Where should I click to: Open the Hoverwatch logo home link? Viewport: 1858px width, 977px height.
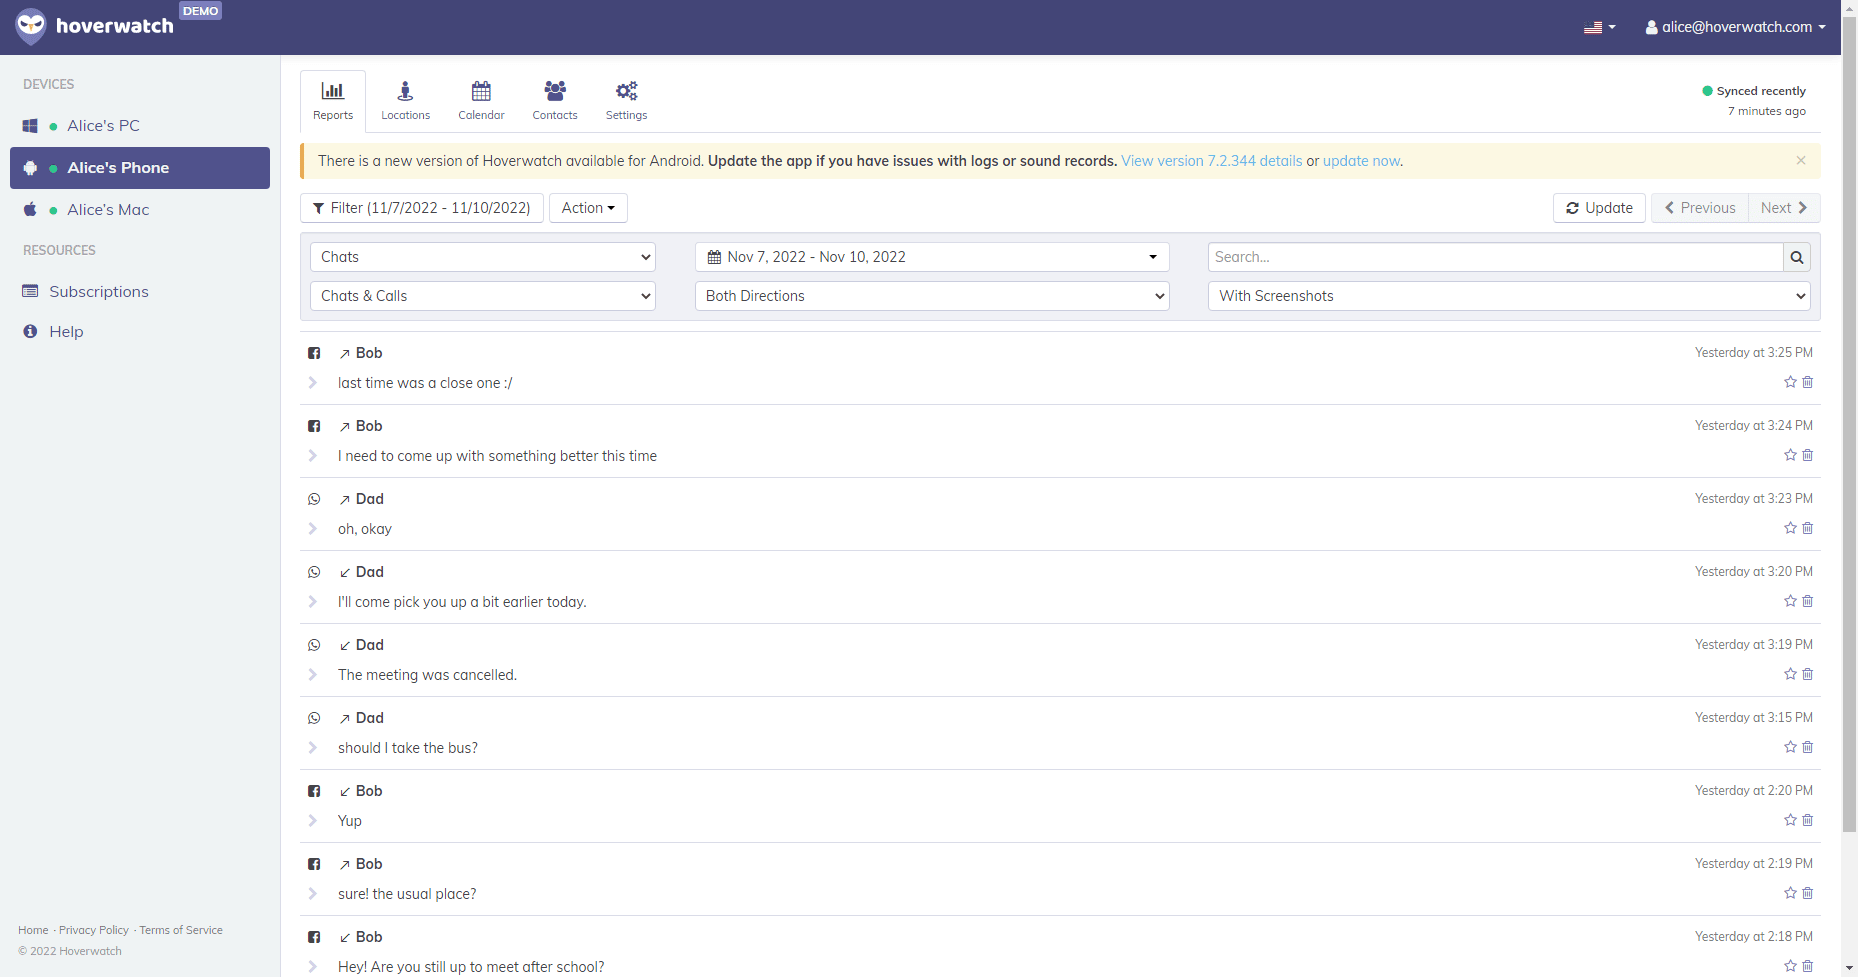coord(95,27)
